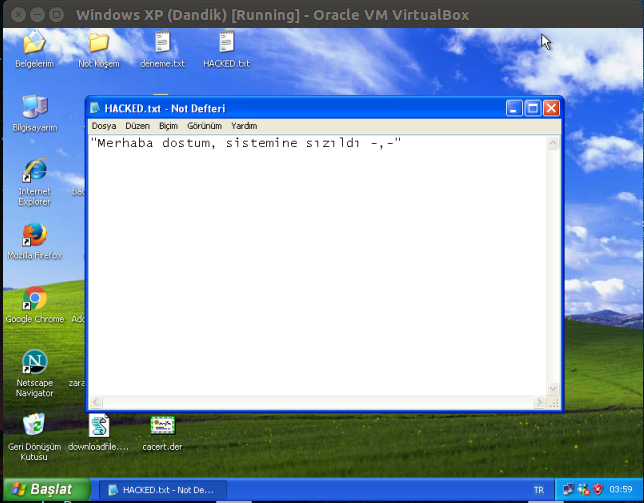Open the Düzen menu
644x503 pixels.
[x=138, y=126]
